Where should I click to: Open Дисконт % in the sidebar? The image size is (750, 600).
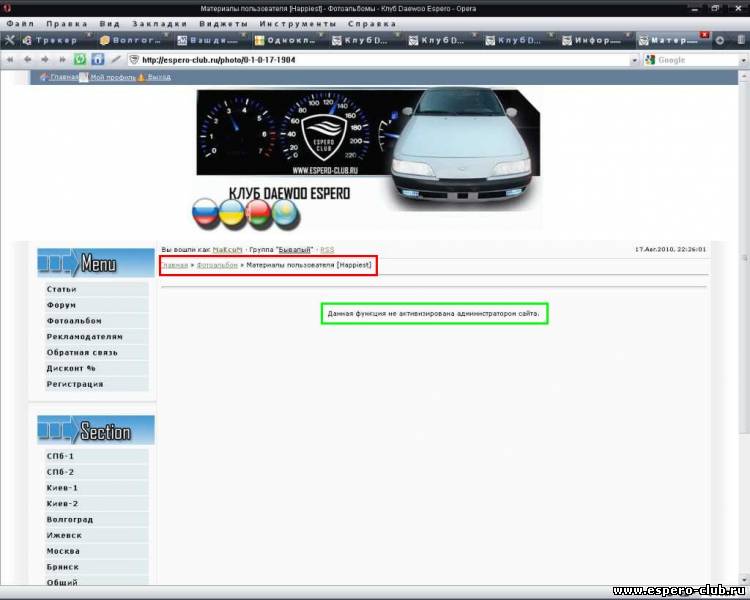[x=97, y=368]
